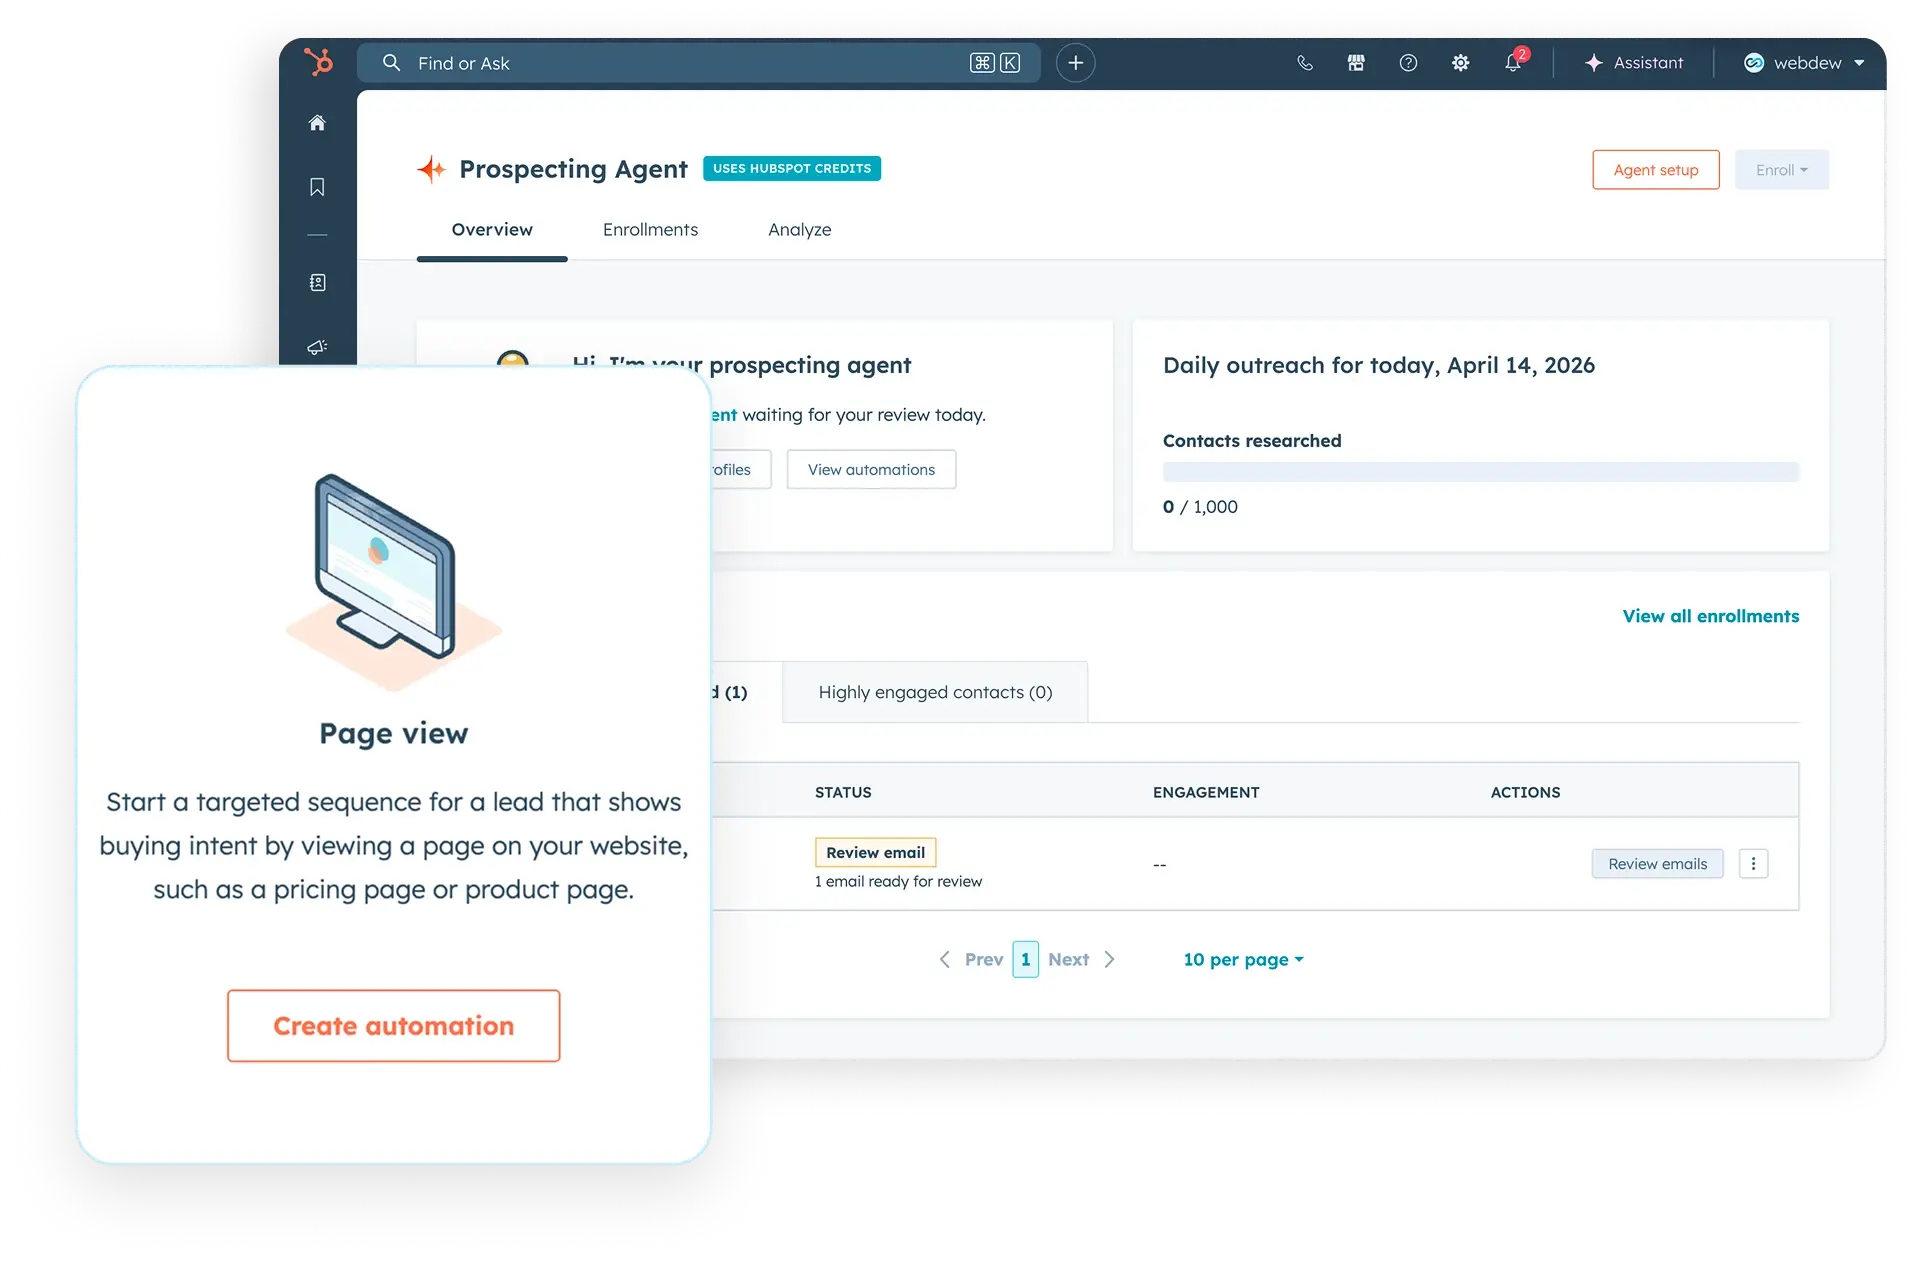Click the search magnifier icon

[x=391, y=63]
